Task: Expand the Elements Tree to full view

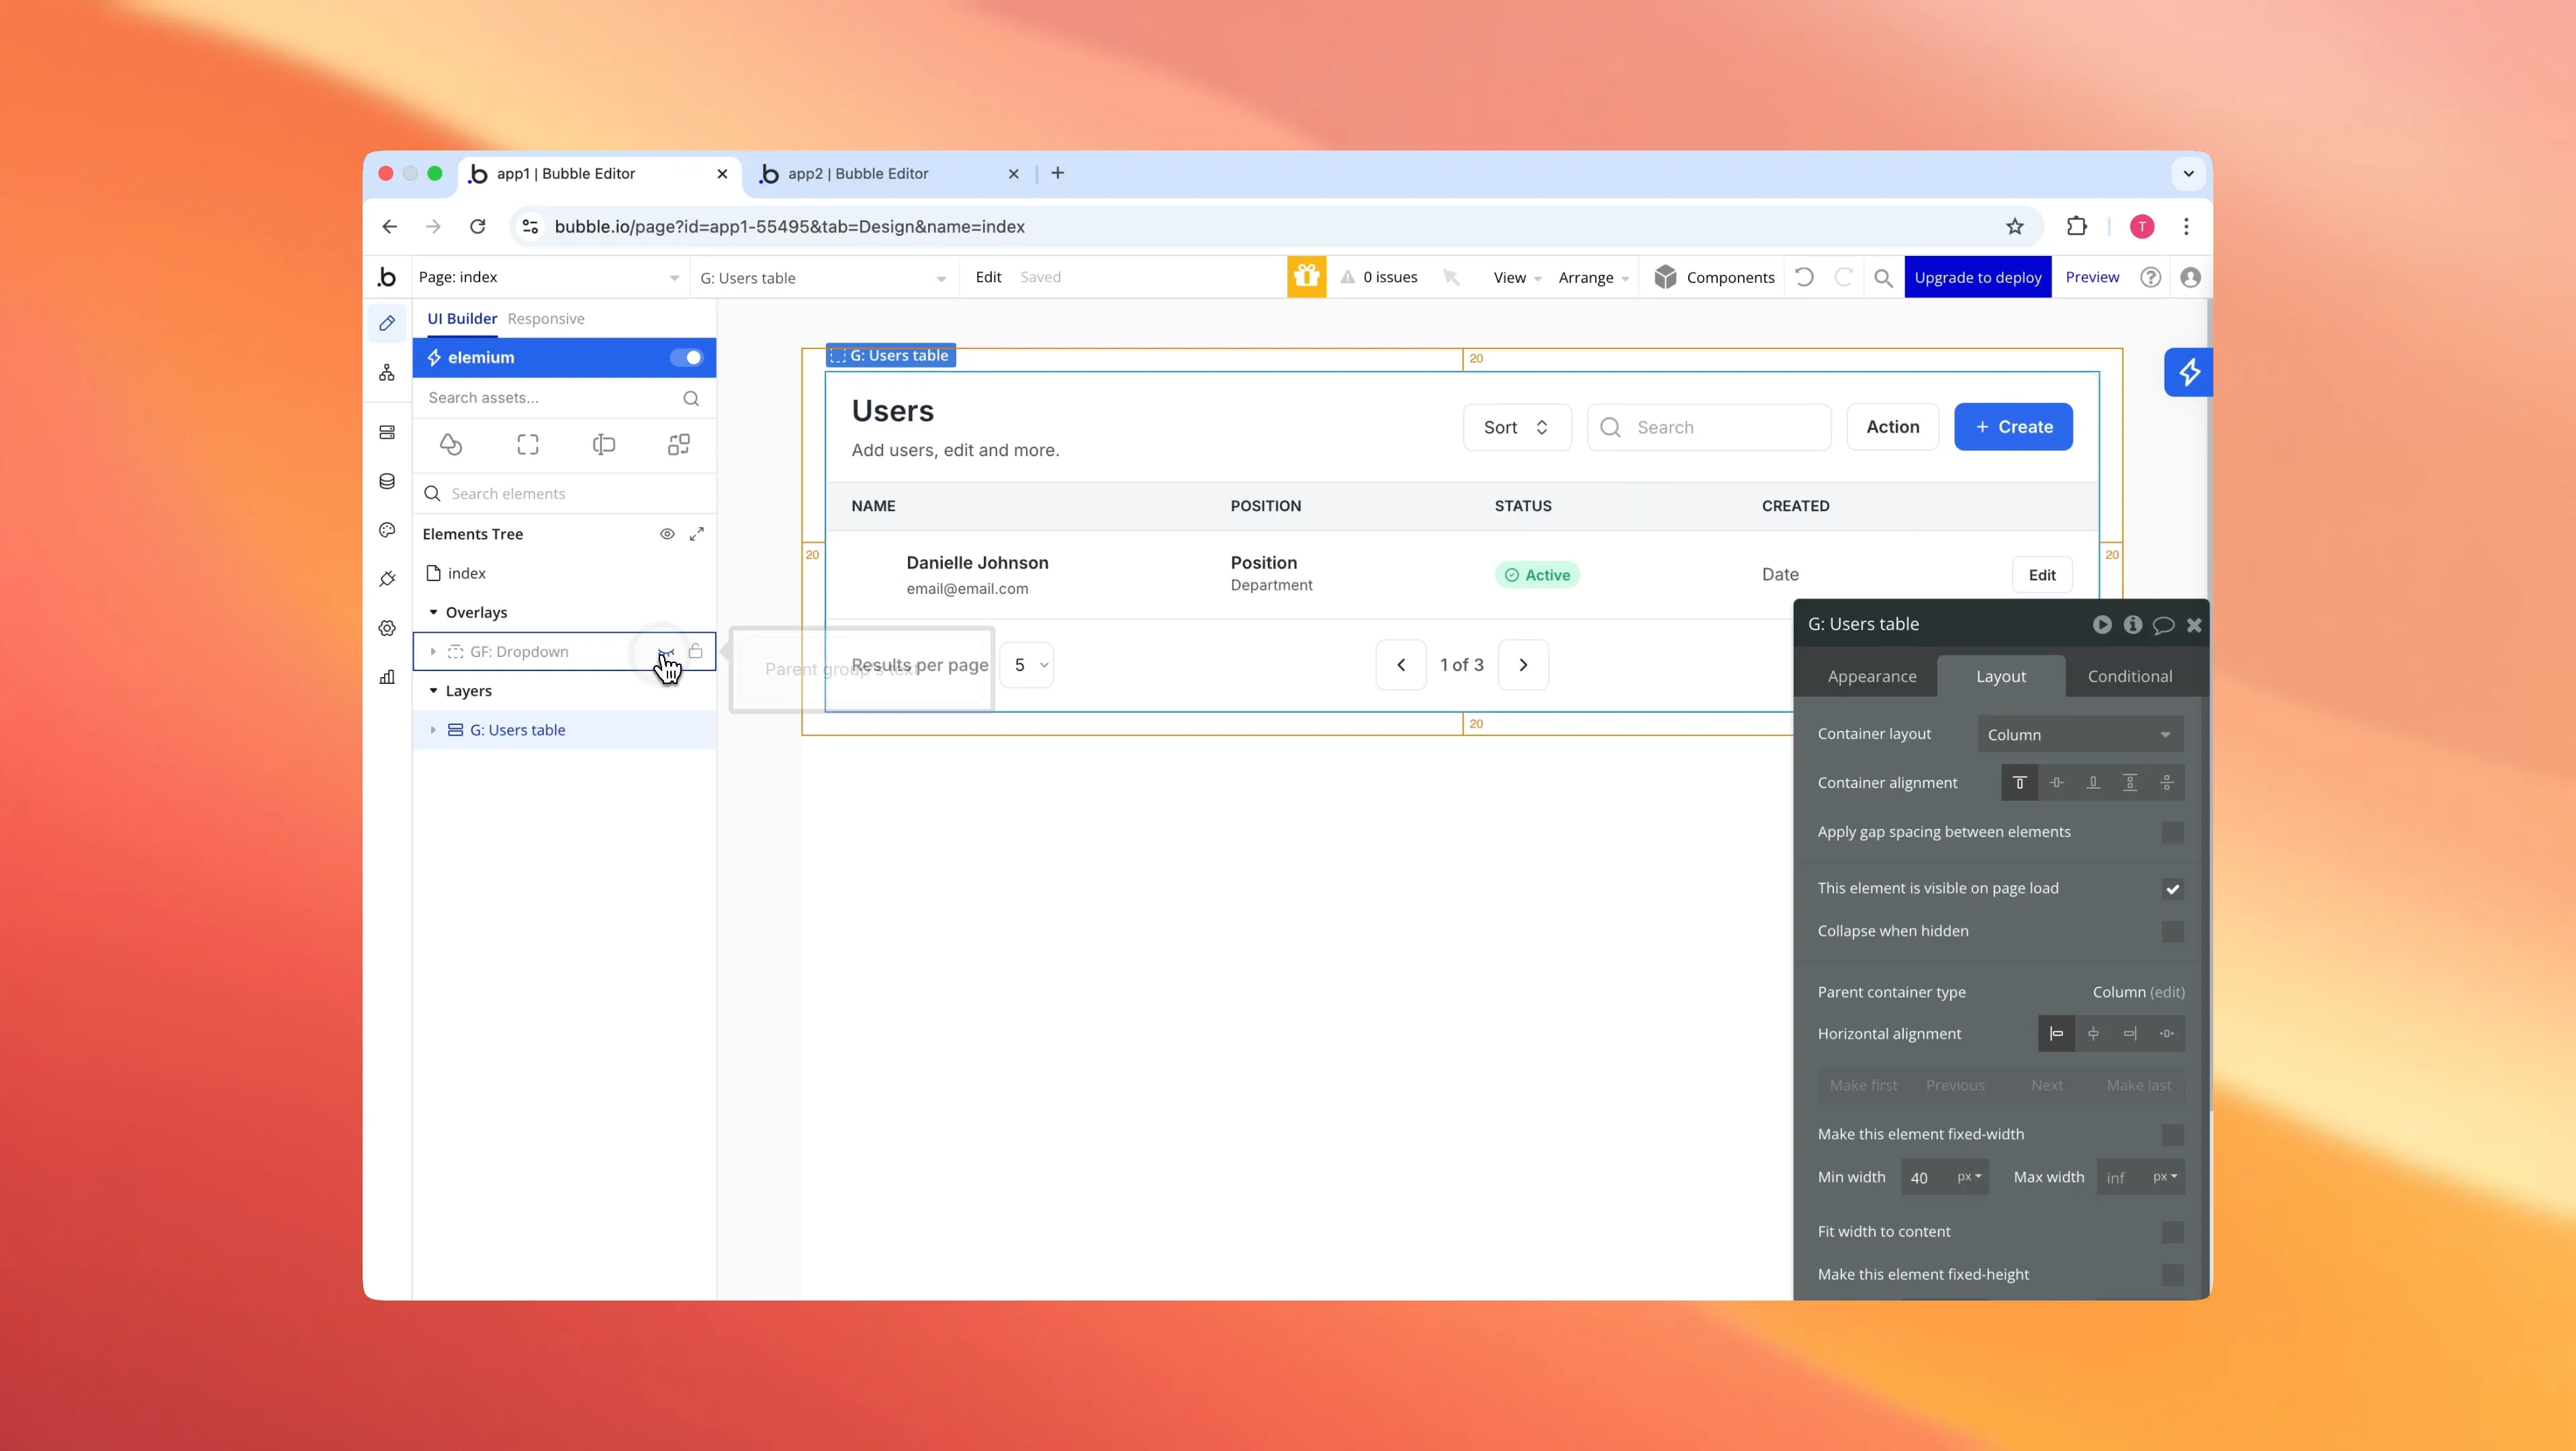Action: [x=697, y=534]
